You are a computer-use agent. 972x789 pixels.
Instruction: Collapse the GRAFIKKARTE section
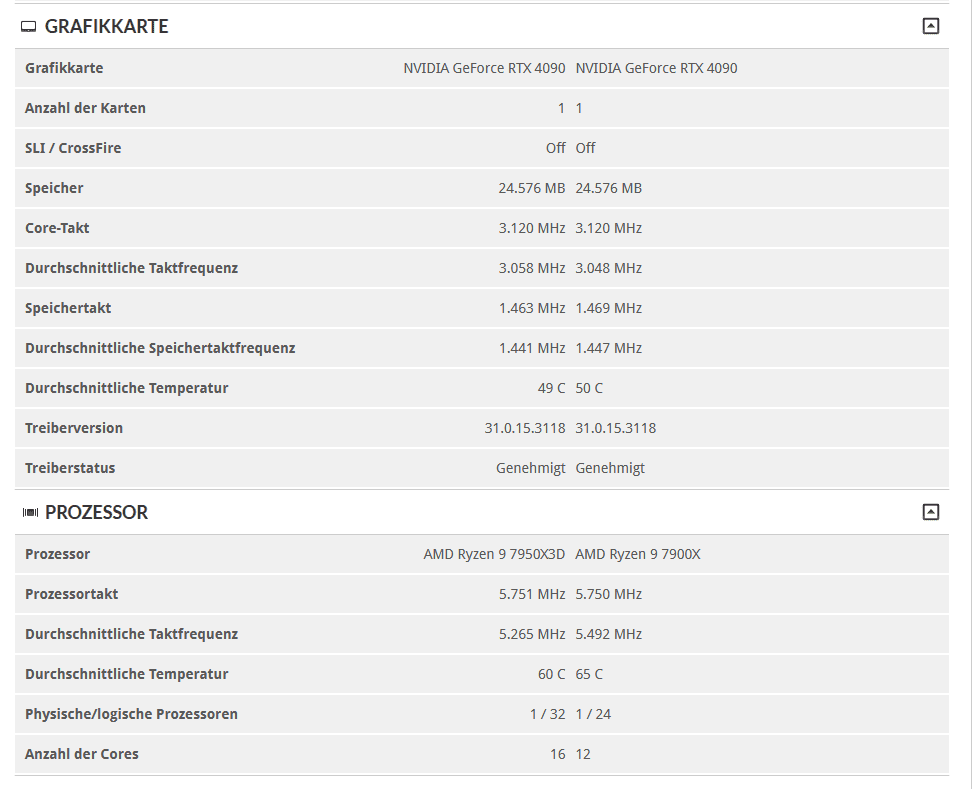coord(930,26)
